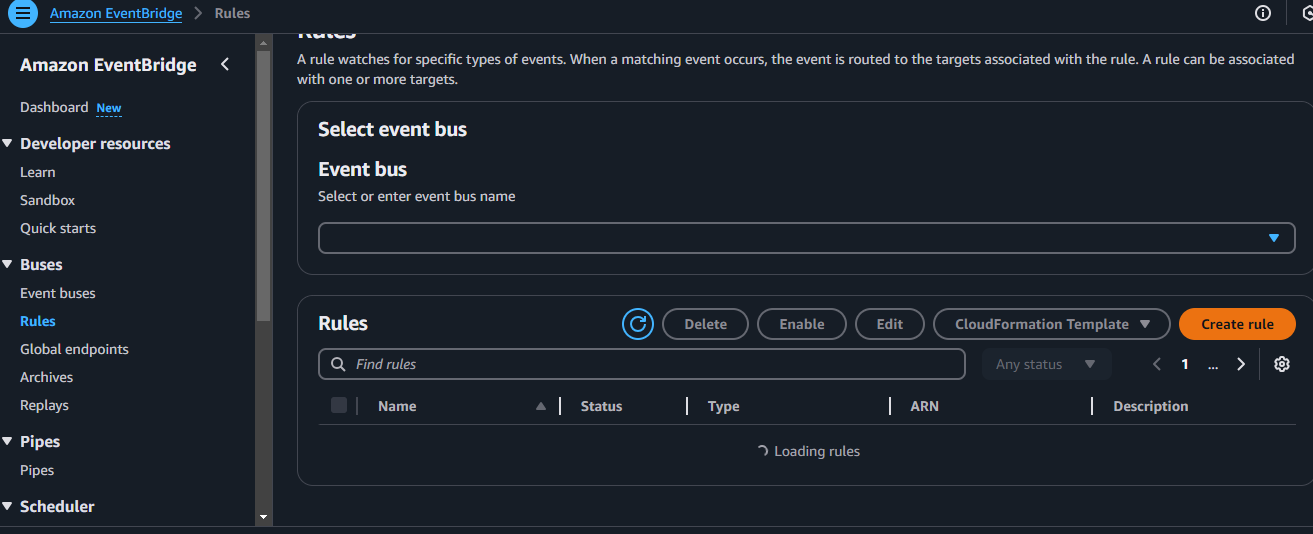Open the Event bus dropdown
The width and height of the screenshot is (1313, 534).
click(x=806, y=238)
